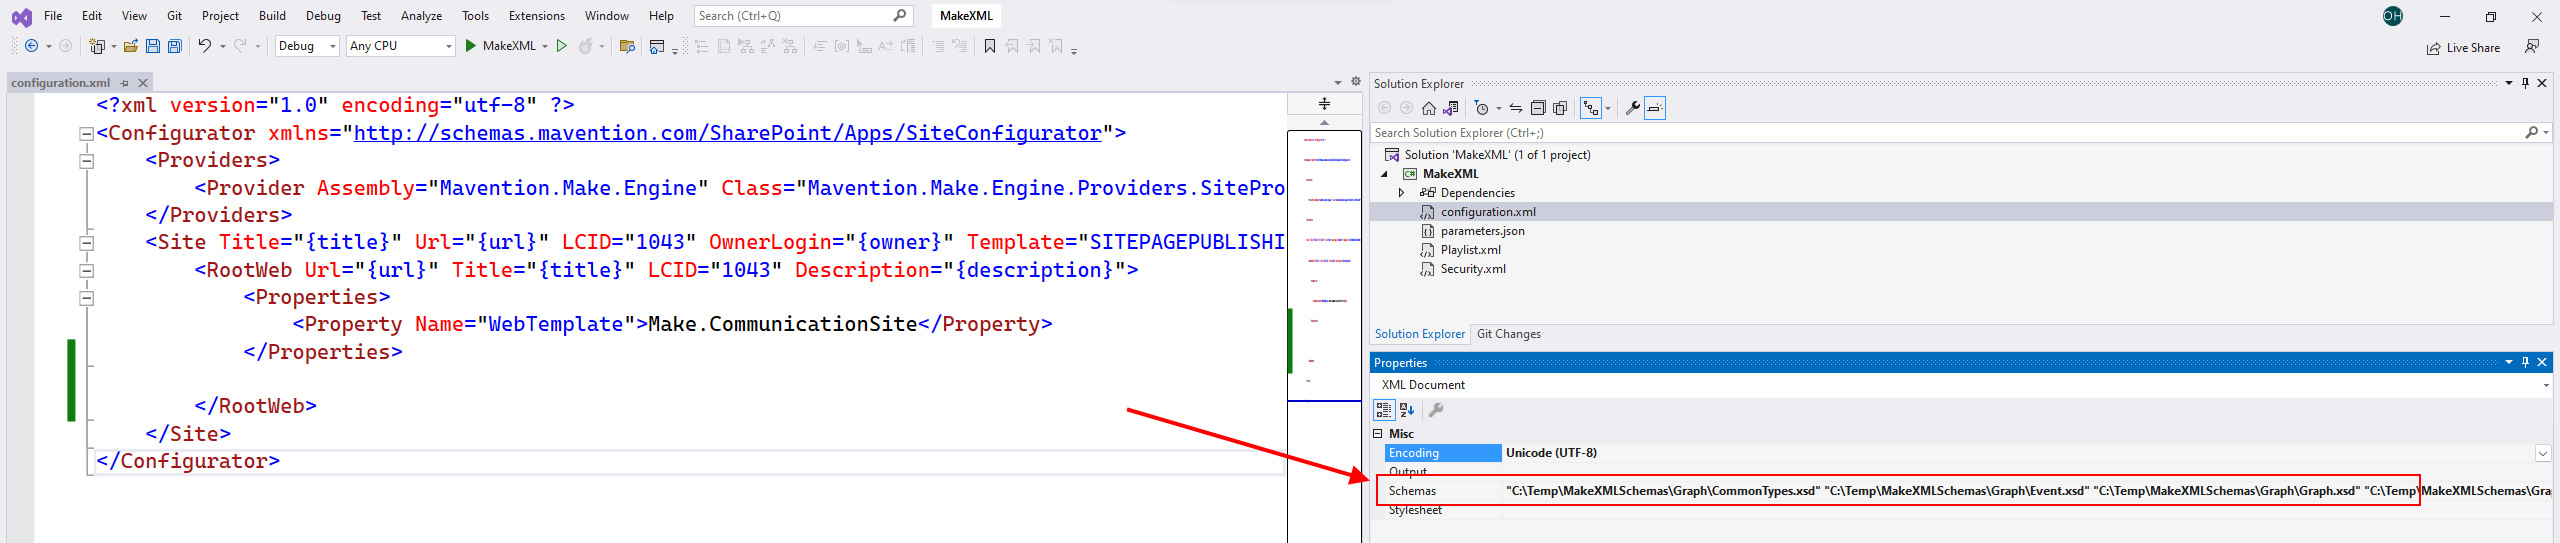
Task: Click the Live Share button
Action: (x=2463, y=48)
